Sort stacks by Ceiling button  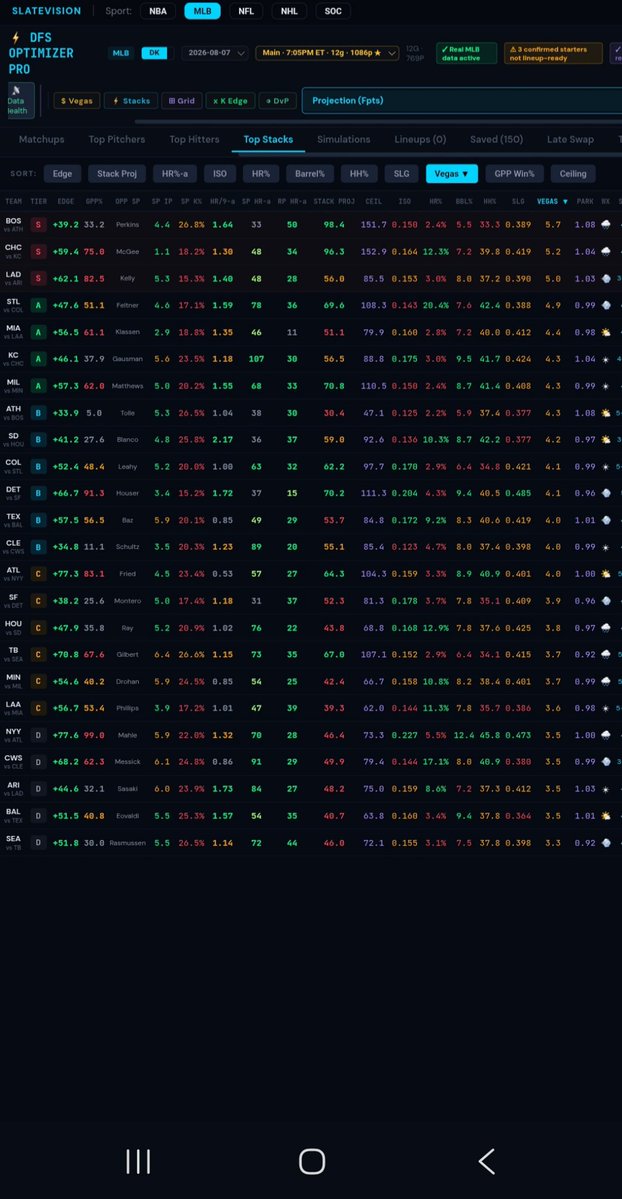(x=573, y=174)
